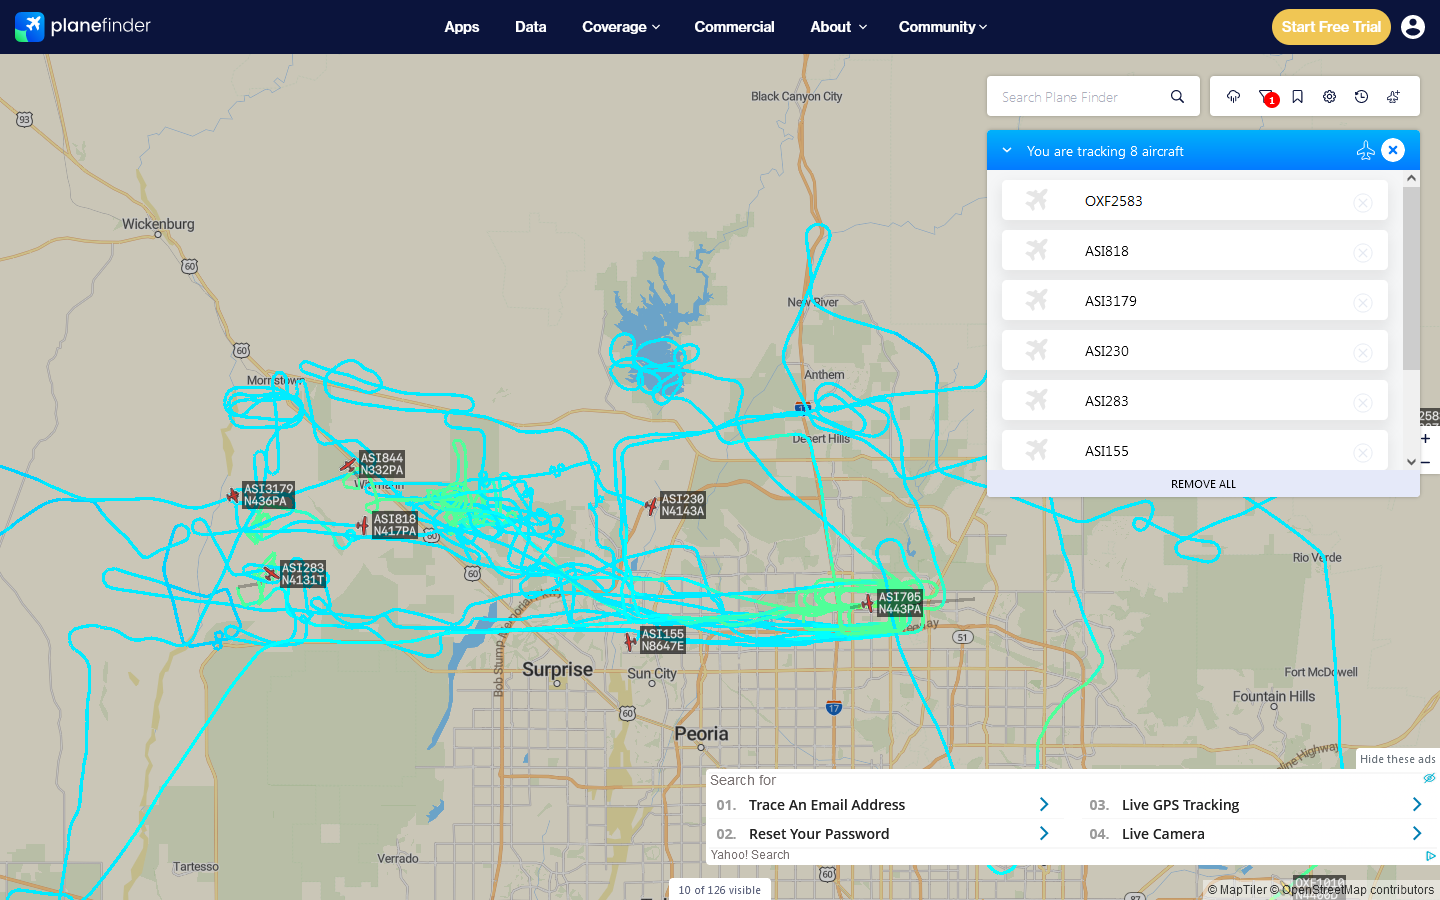
Task: Click the tracked list scrollbar thumb
Action: [x=1411, y=278]
